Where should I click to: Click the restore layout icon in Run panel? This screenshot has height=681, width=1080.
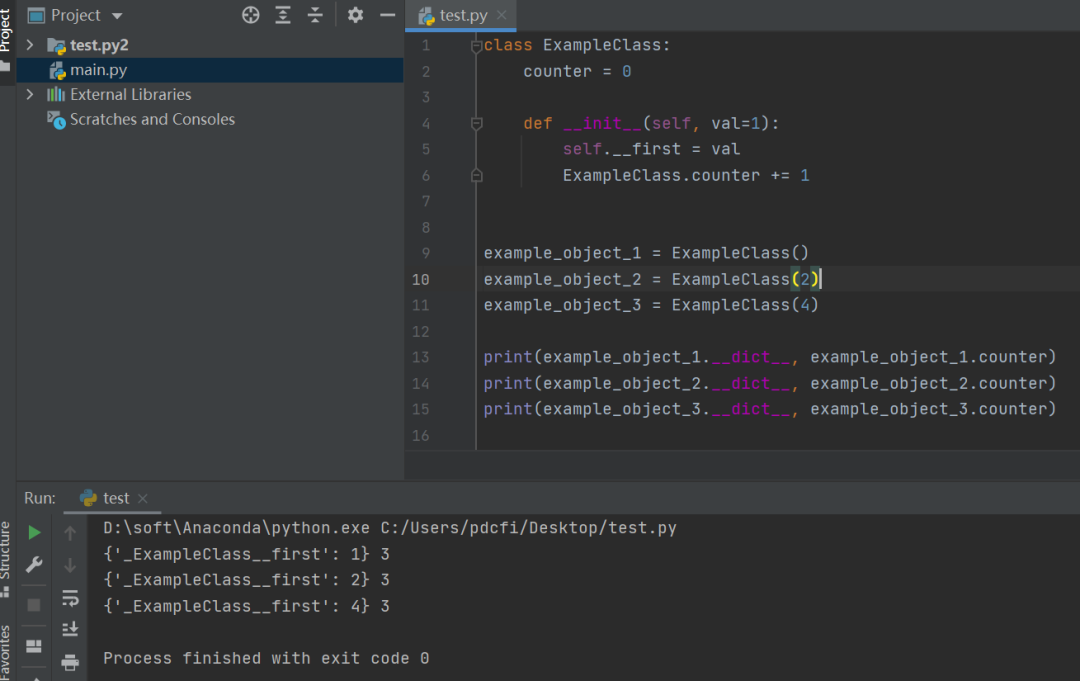(x=34, y=646)
